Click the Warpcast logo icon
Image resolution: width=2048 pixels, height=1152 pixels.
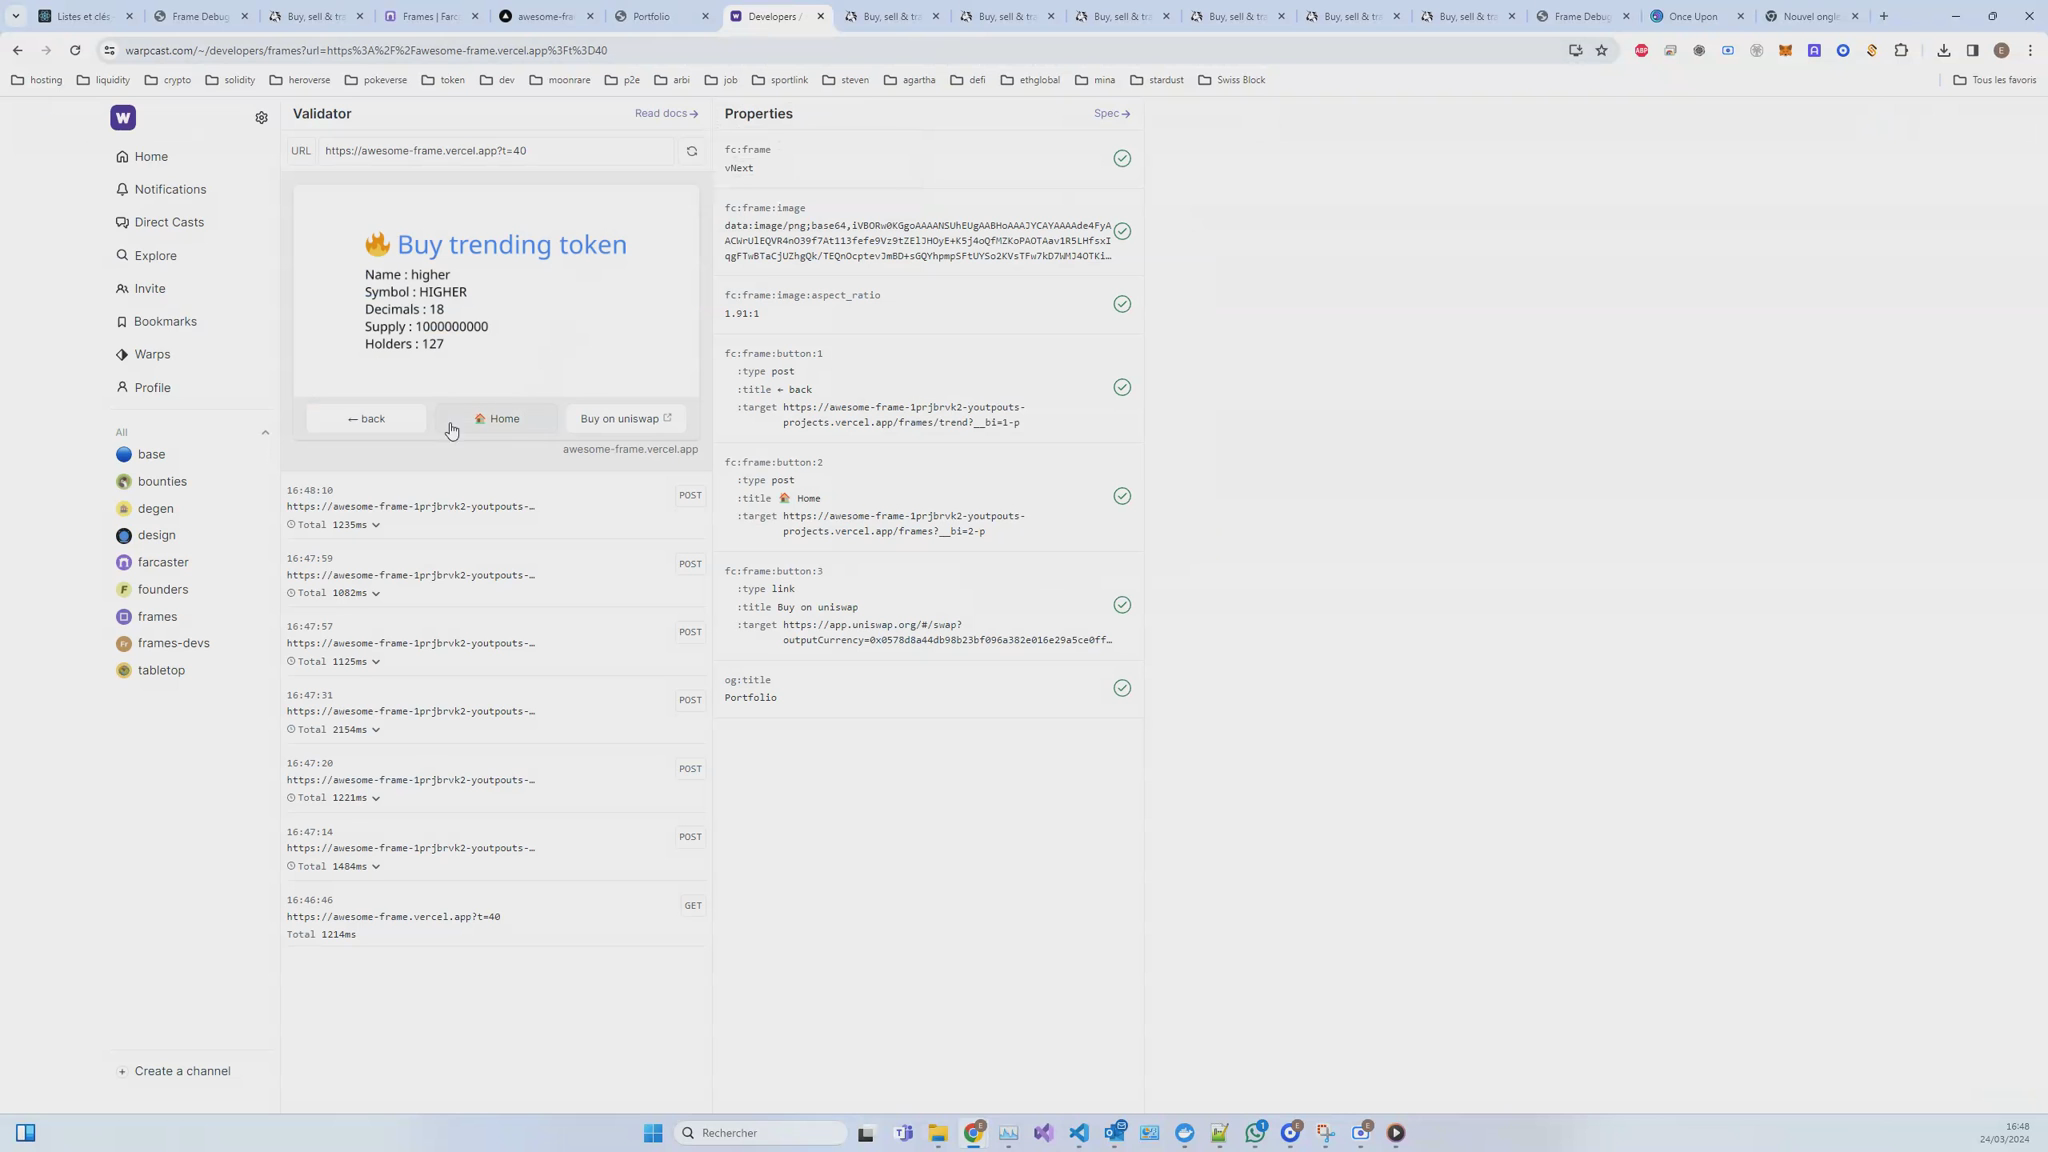123,118
